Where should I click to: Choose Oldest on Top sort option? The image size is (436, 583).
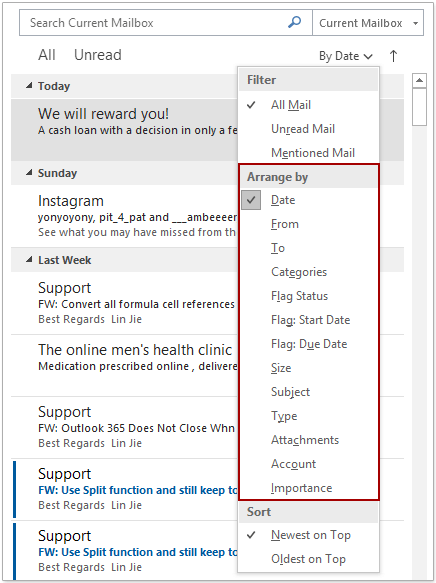pos(309,559)
